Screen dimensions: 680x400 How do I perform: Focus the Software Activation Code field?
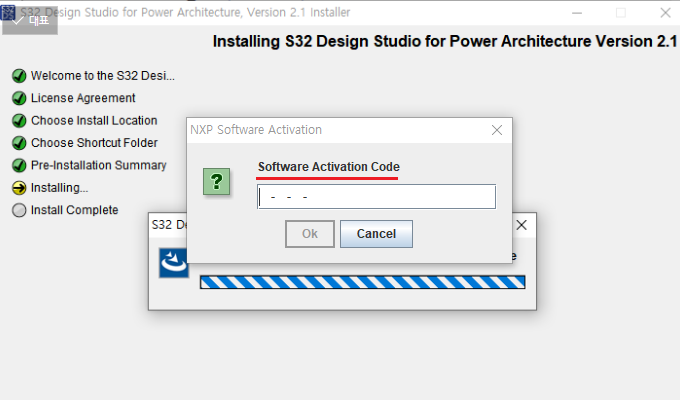(x=376, y=197)
